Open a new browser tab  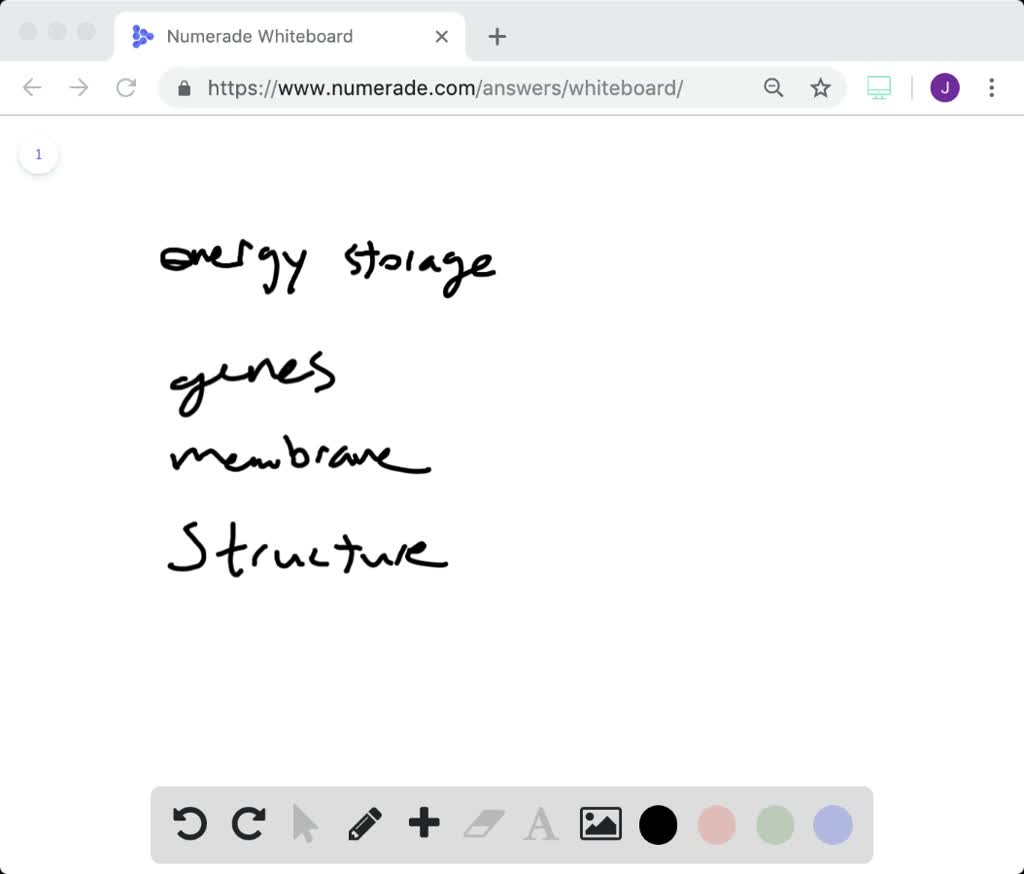tap(497, 36)
